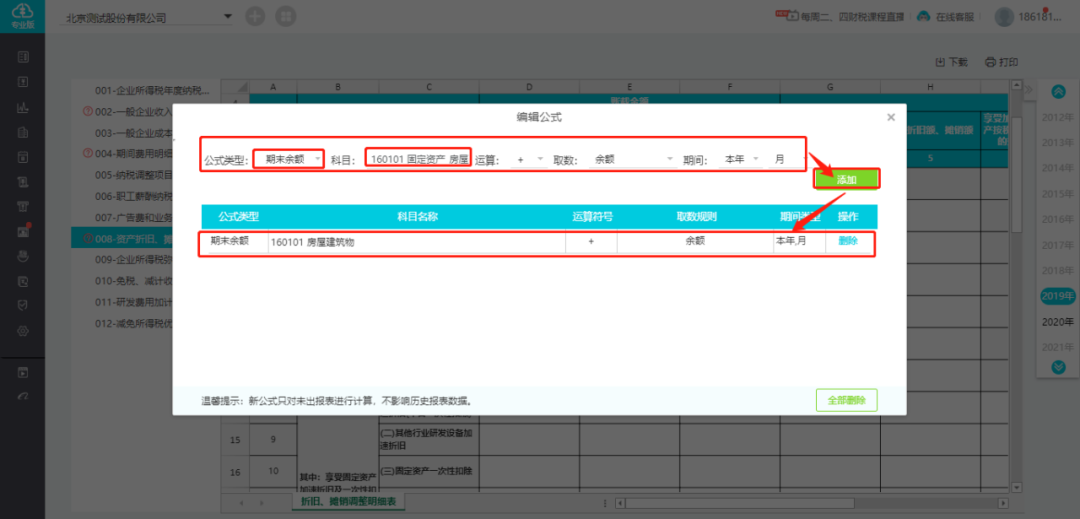Click the double-arrow collapse icon by year panel
Image resolution: width=1080 pixels, height=519 pixels.
(1028, 90)
